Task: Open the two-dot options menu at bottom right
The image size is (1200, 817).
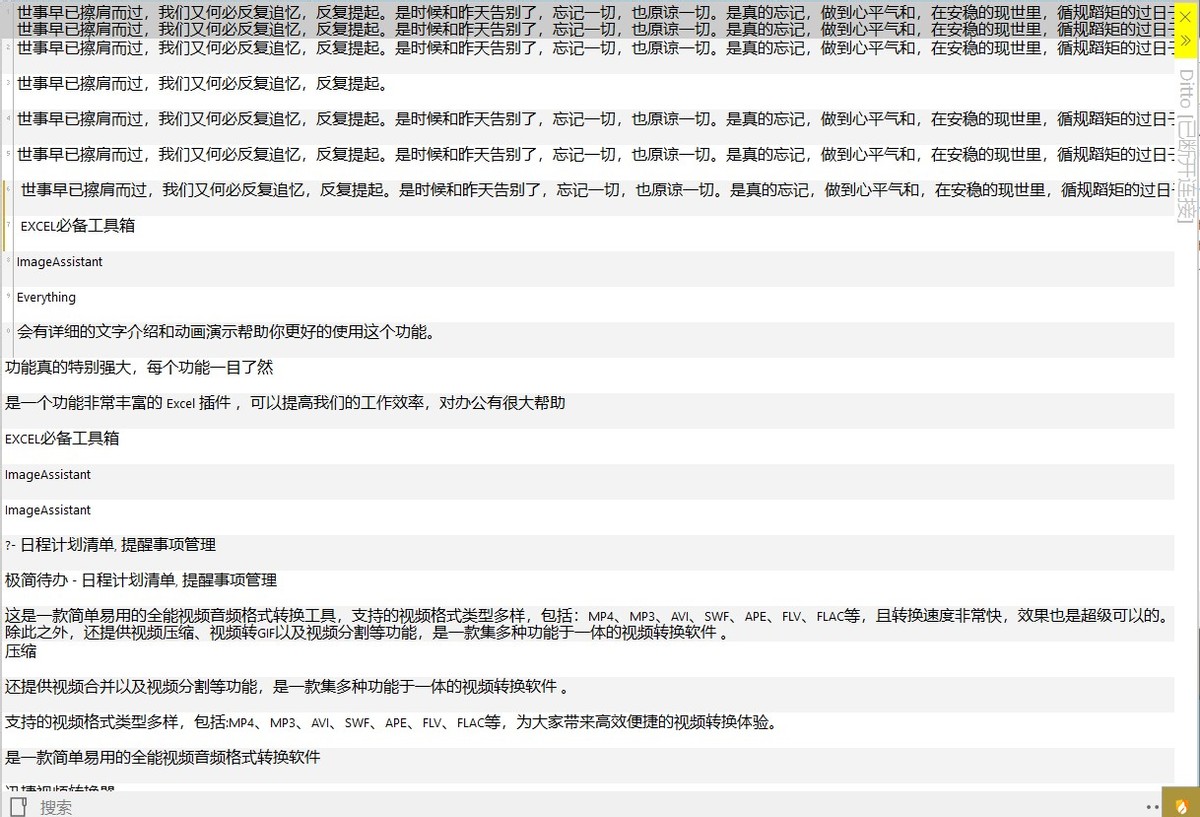Action: tap(1152, 805)
